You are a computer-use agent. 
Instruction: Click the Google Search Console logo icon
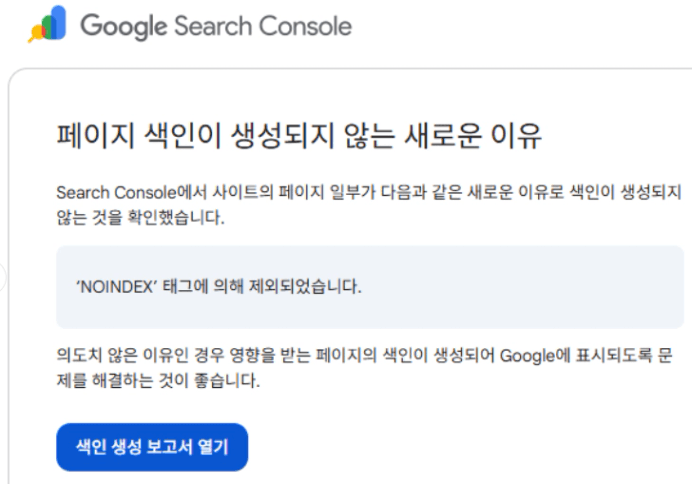click(x=47, y=25)
